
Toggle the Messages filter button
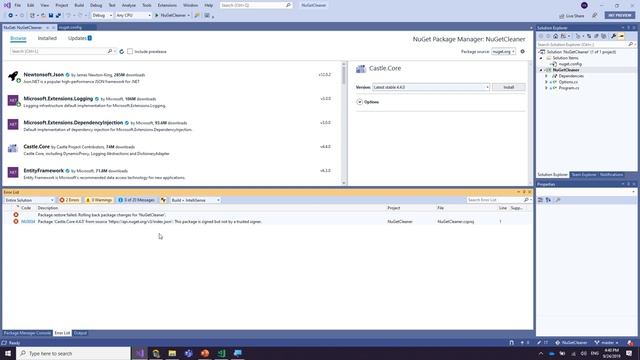136,200
